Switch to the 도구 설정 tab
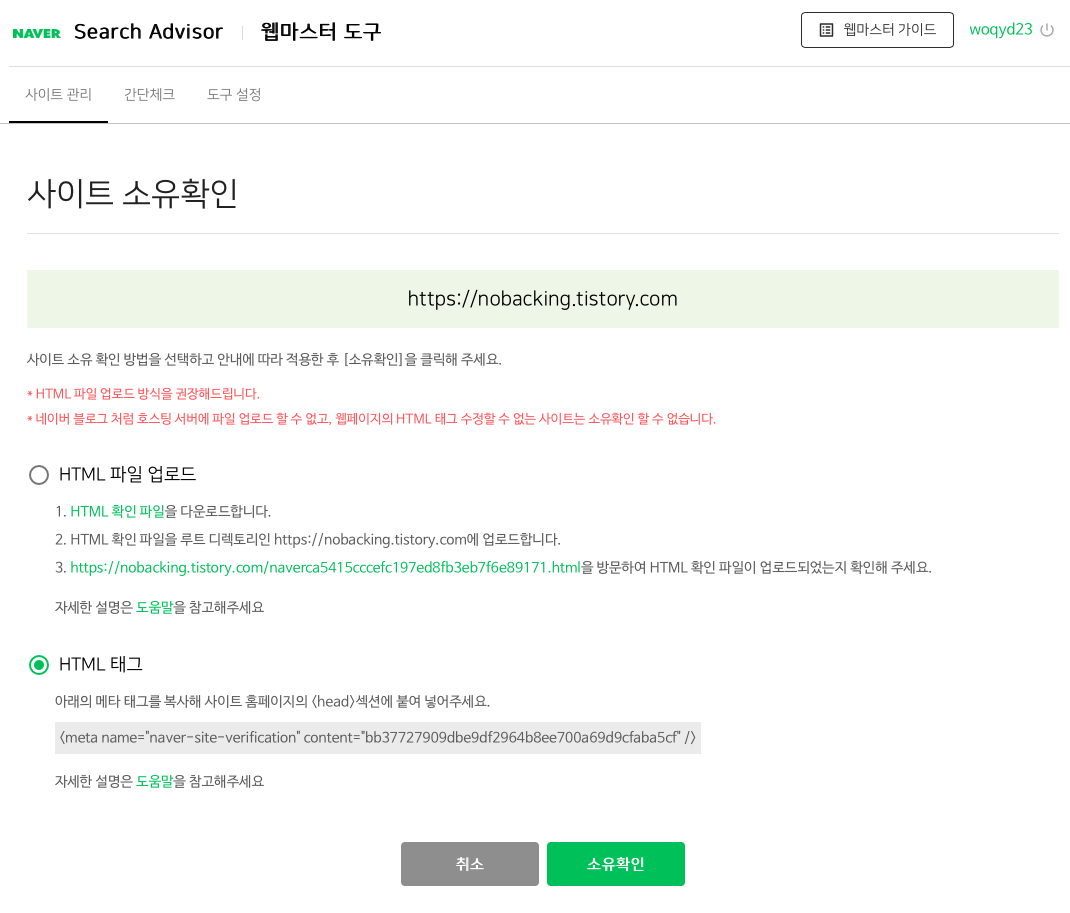Viewport: 1070px width, 913px height. pos(234,94)
